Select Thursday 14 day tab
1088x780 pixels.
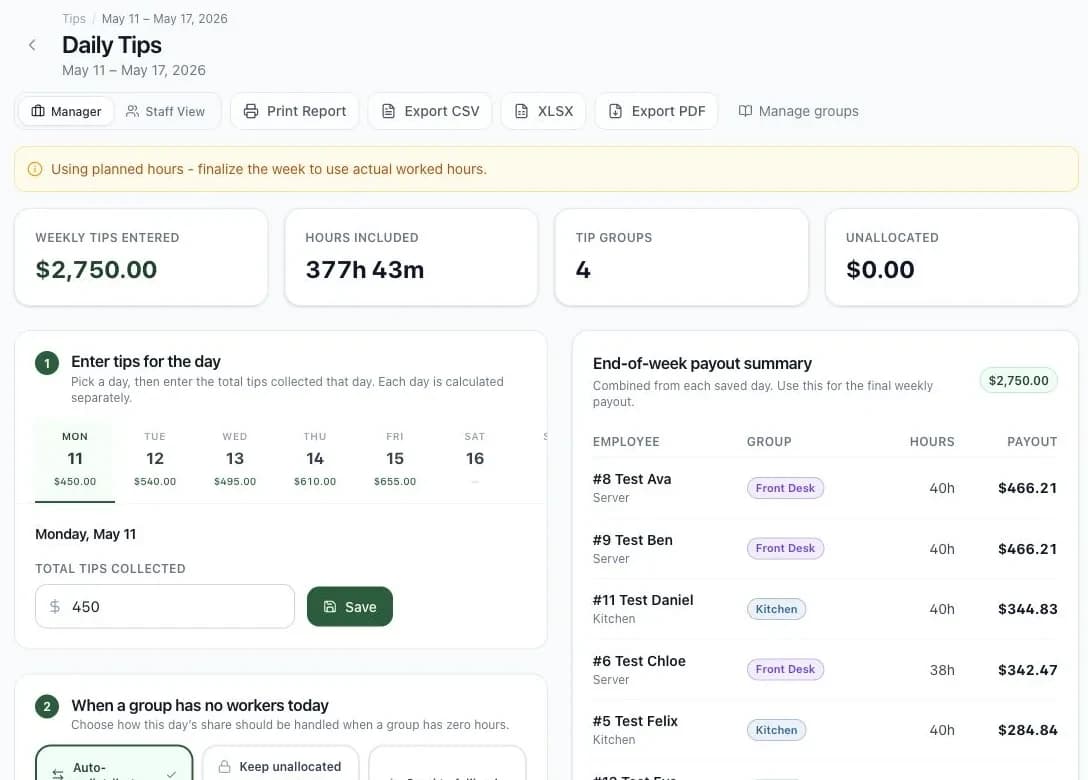(x=315, y=459)
